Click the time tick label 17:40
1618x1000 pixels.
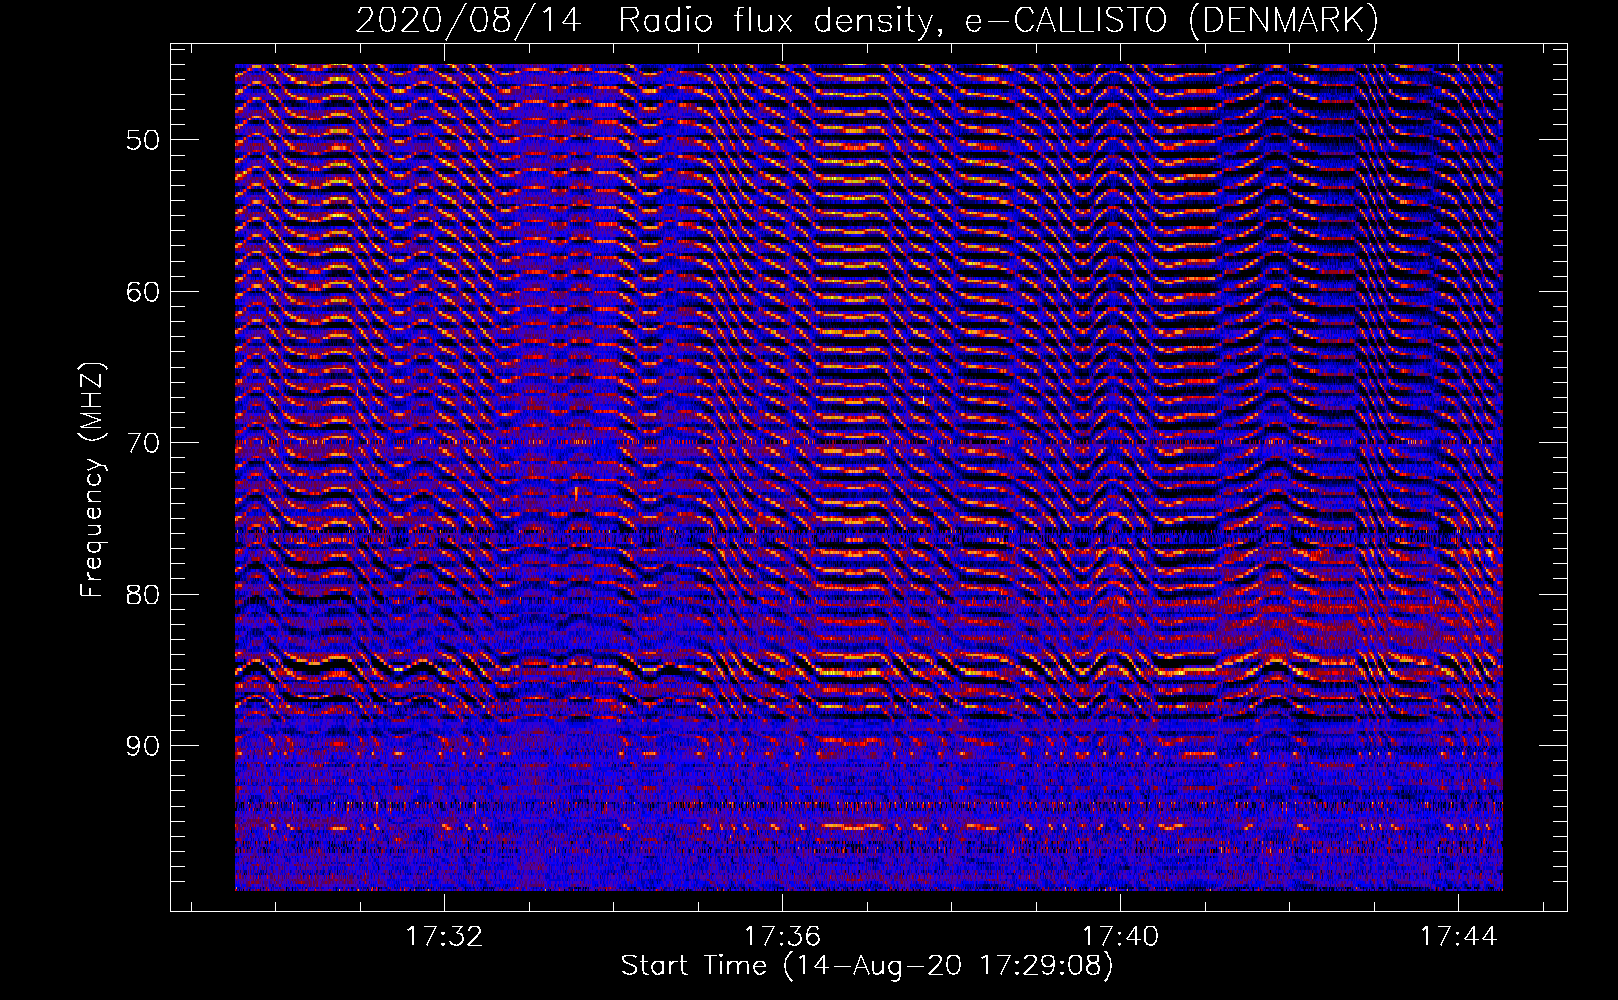coord(1120,937)
